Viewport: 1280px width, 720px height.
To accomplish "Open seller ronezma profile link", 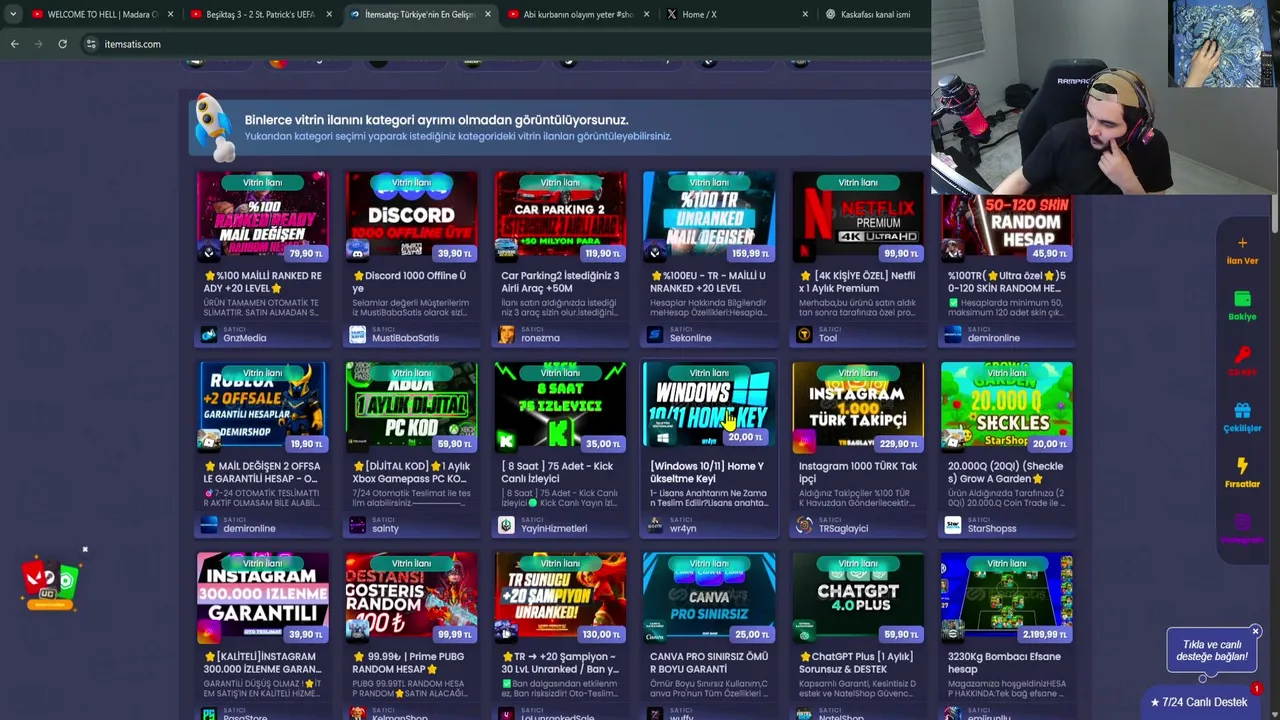I will [540, 338].
